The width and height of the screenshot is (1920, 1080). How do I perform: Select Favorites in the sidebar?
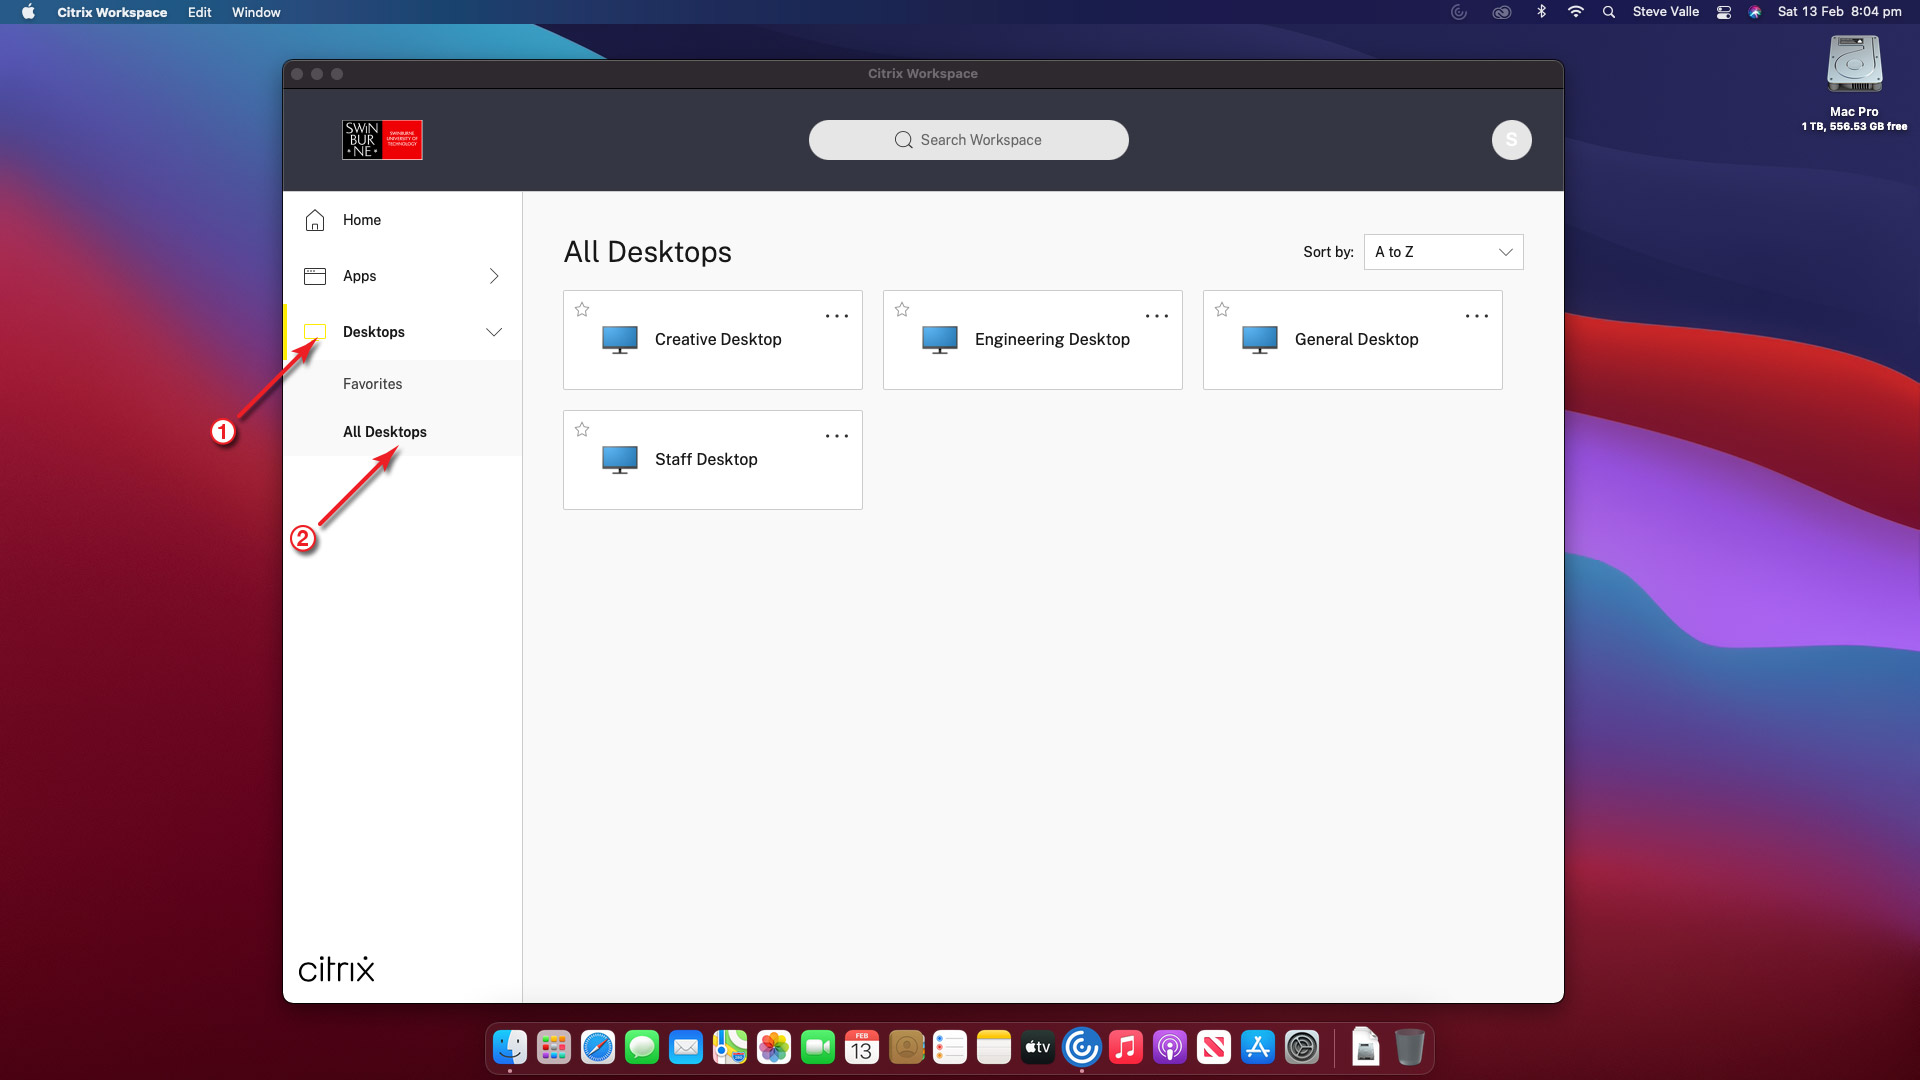click(372, 383)
